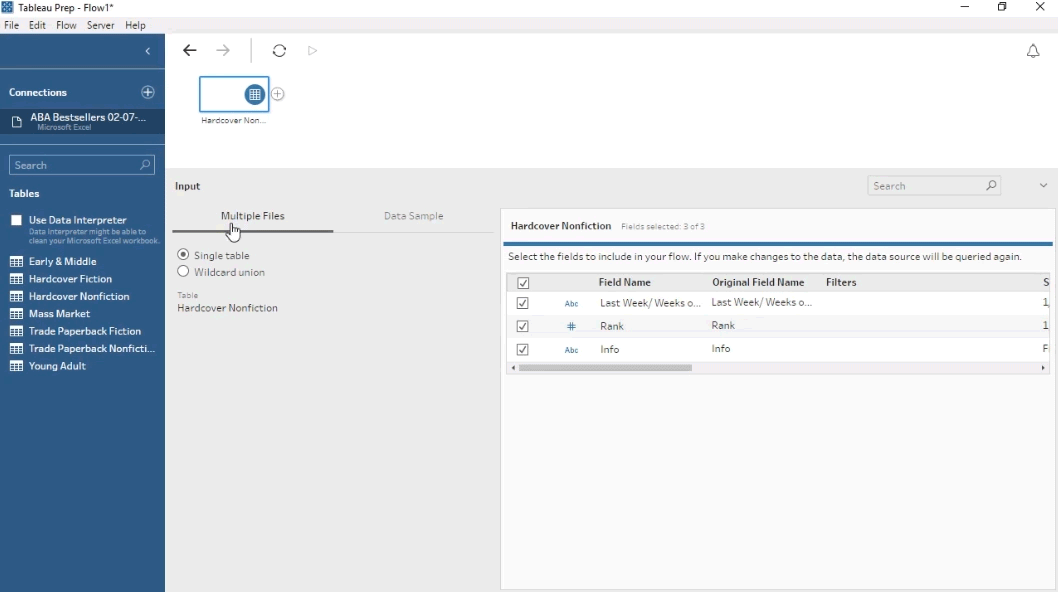Enable the Use Data Interpreter checkbox
Viewport: 1058px width, 592px height.
16,220
